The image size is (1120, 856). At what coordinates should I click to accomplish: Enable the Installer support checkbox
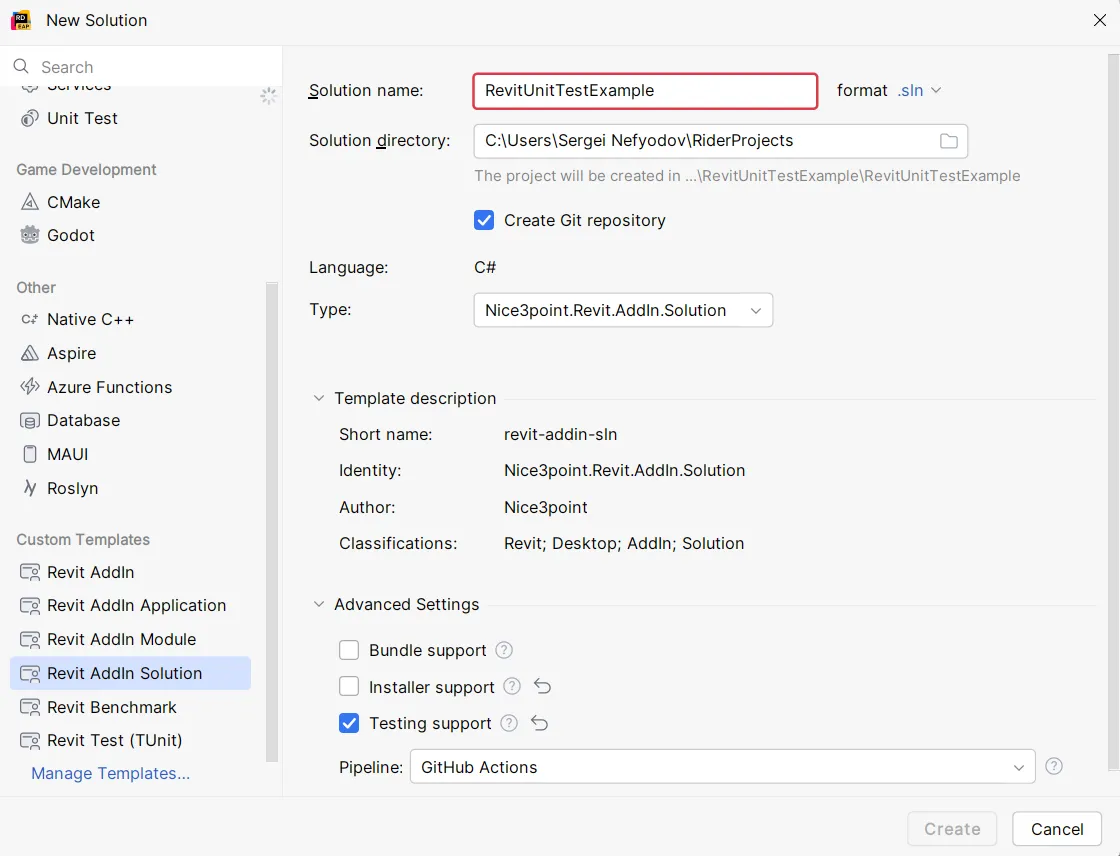click(349, 687)
